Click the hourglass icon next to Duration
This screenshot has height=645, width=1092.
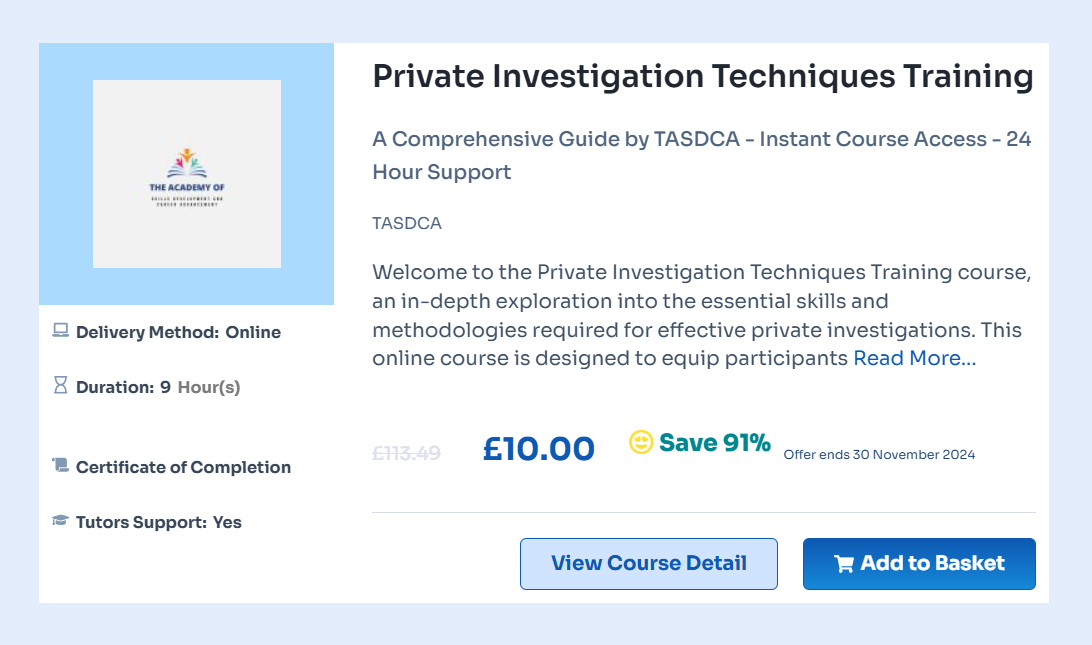click(61, 385)
